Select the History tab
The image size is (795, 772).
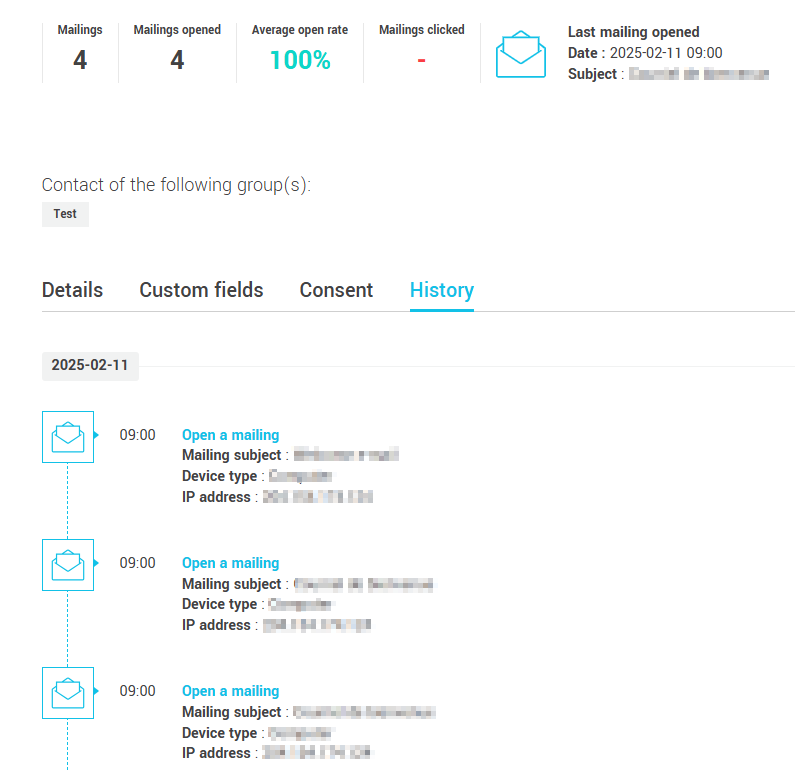(442, 290)
